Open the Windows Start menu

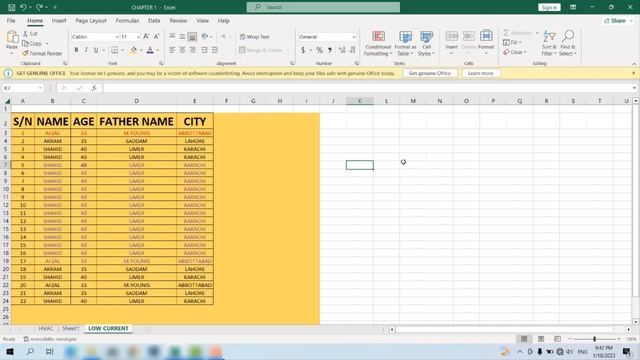click(10, 351)
